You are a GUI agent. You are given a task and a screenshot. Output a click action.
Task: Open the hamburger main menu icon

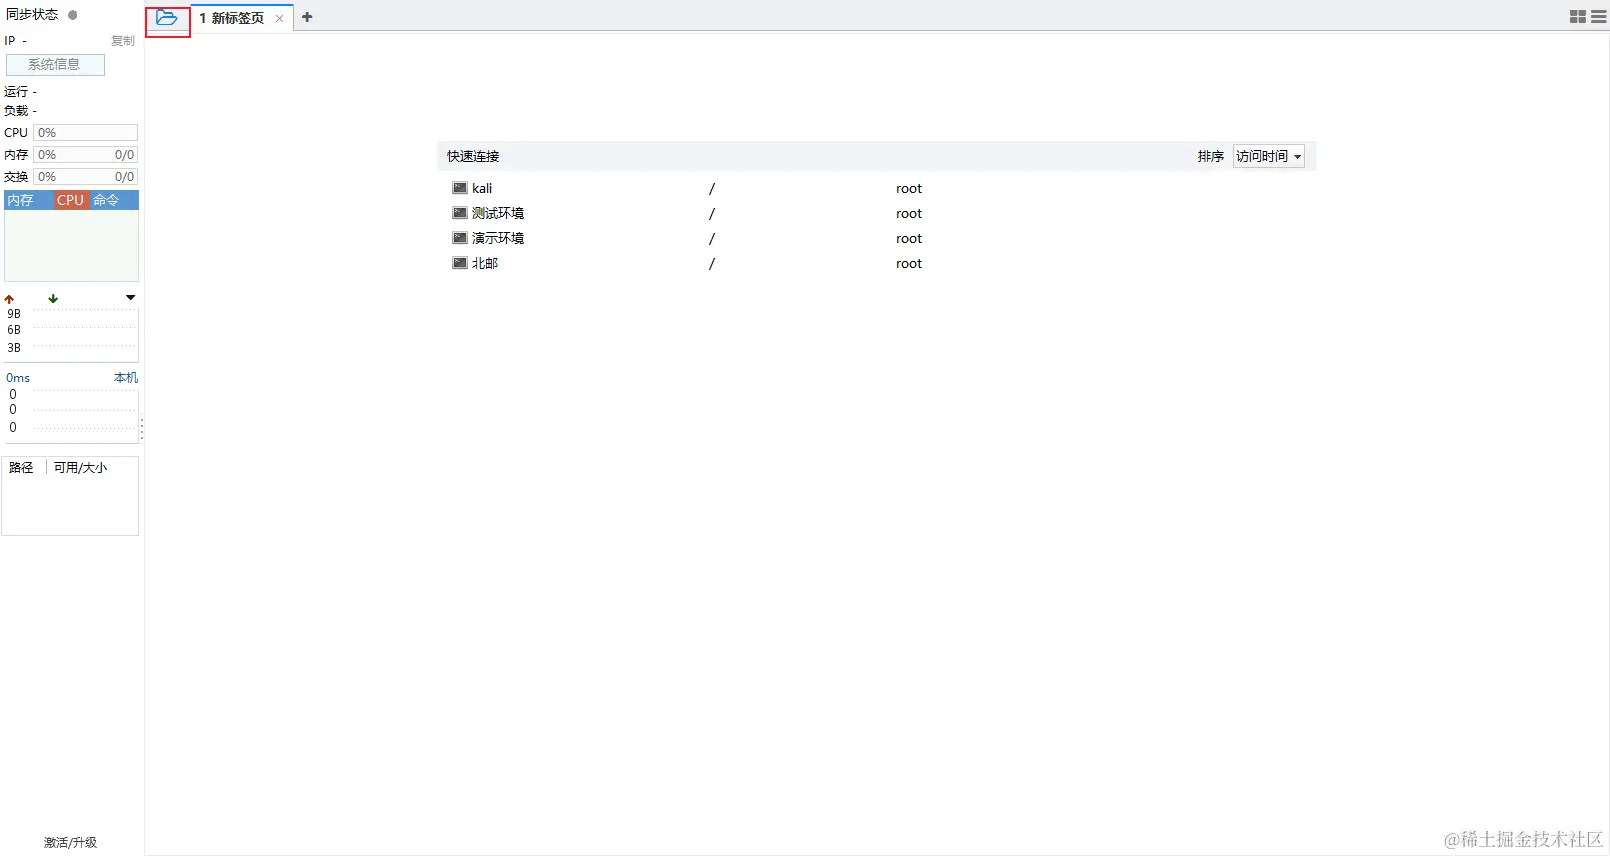pos(1599,17)
